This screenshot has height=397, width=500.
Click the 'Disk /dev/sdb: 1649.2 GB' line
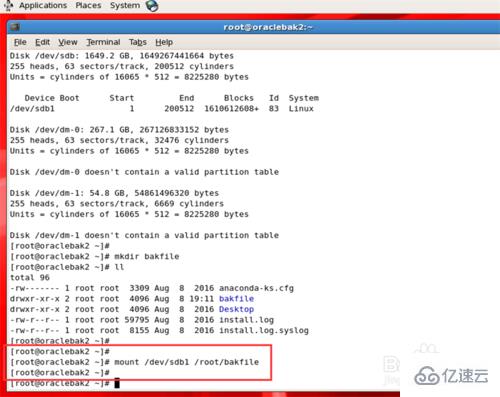click(122, 56)
